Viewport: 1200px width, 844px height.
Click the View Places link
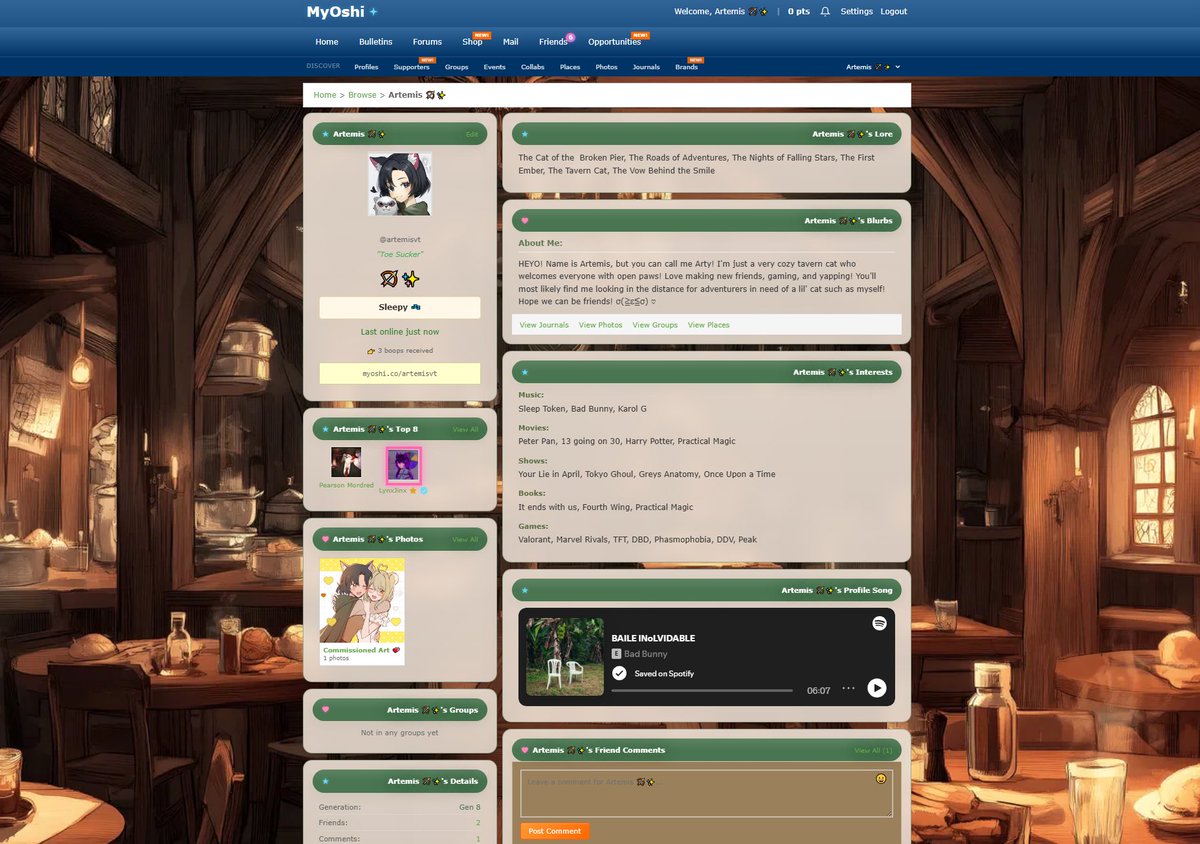click(x=709, y=325)
